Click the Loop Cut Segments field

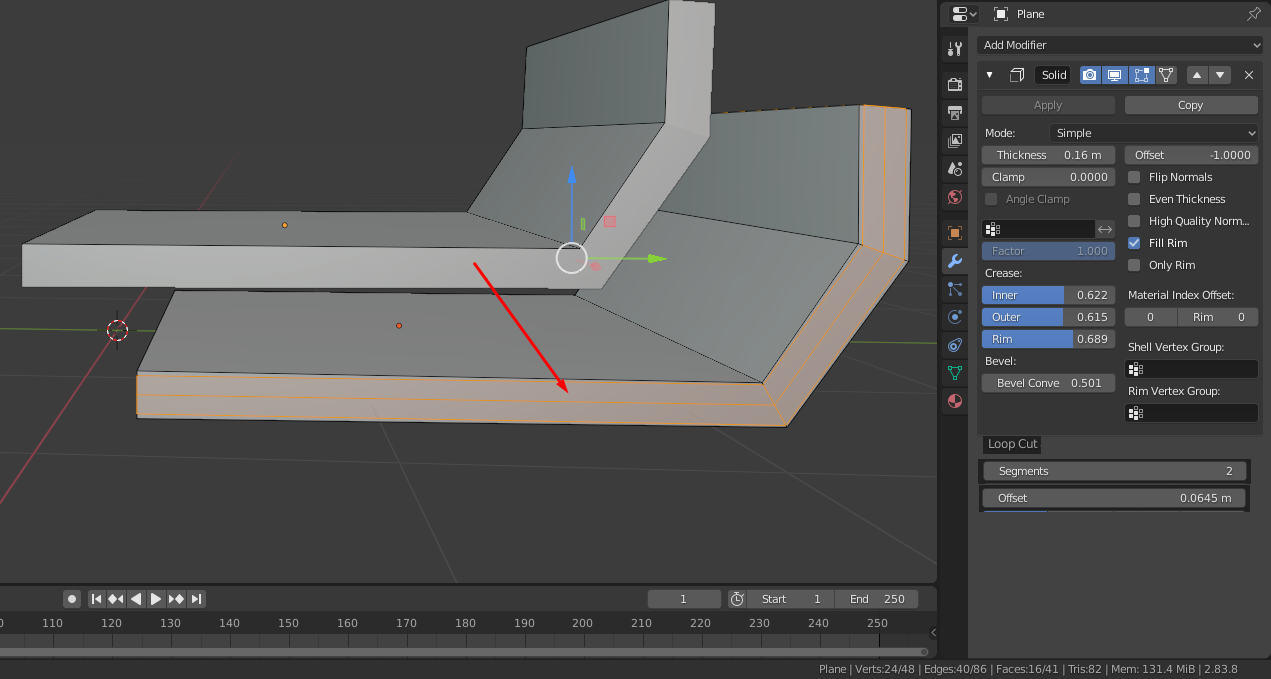(x=1115, y=471)
